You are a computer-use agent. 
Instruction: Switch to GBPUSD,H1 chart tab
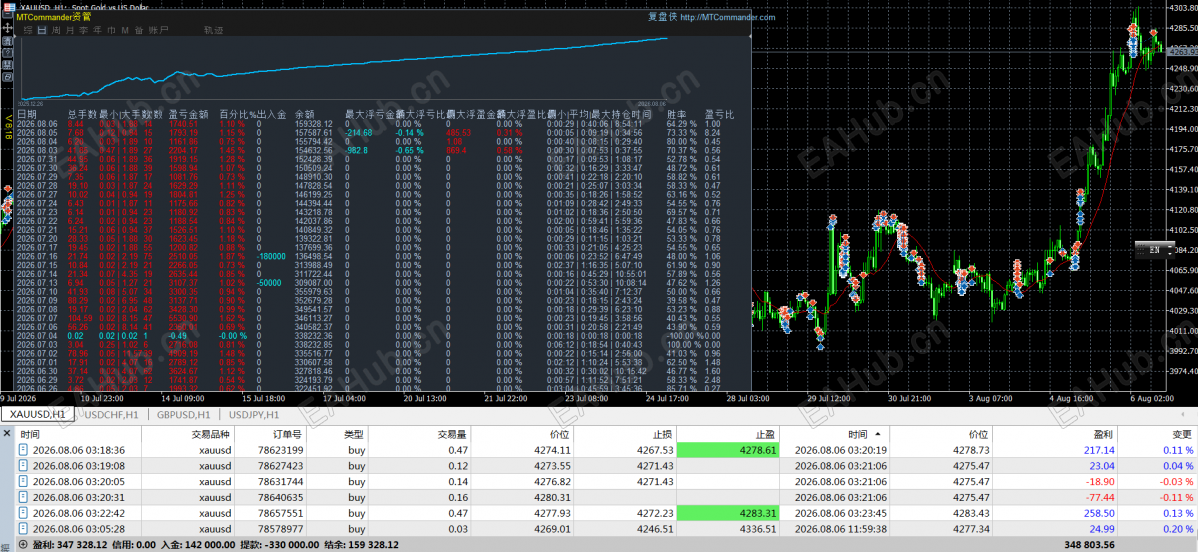coord(184,414)
